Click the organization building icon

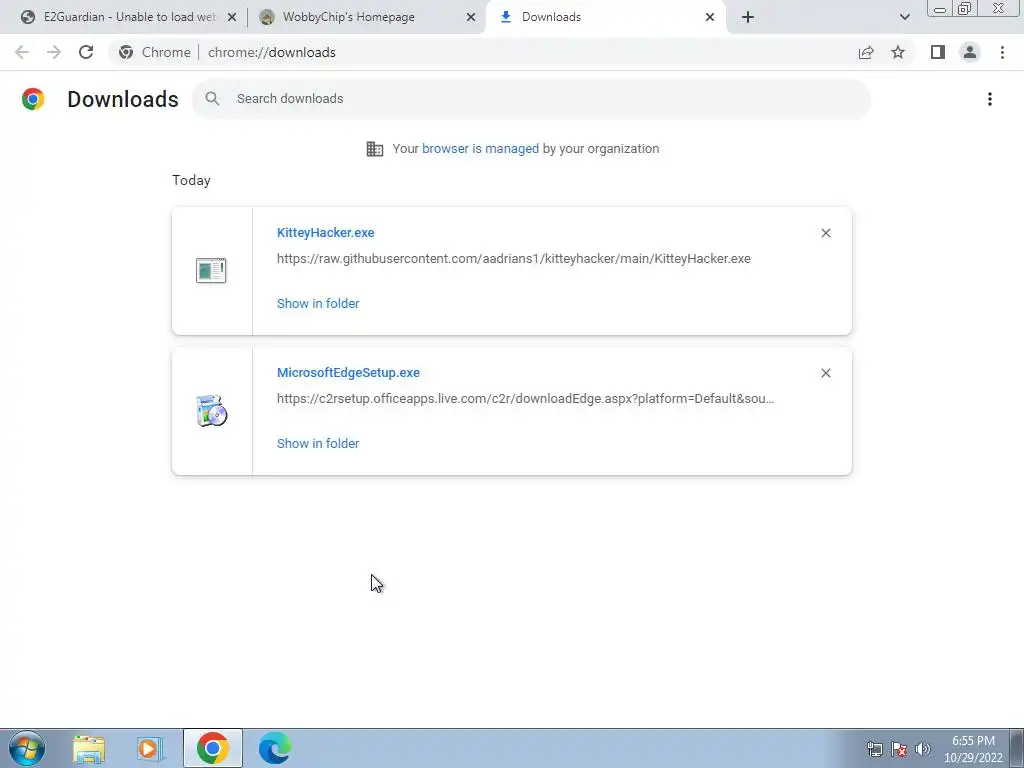point(375,149)
